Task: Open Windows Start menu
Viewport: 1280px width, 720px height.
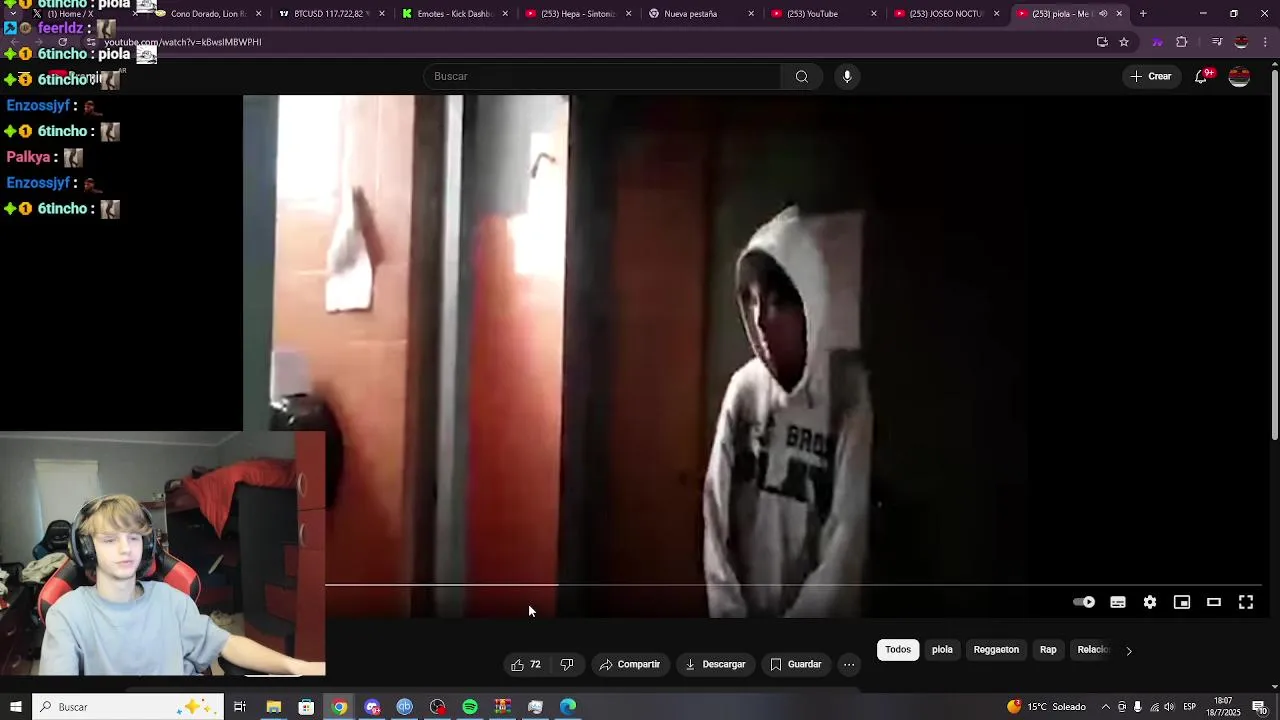Action: 15,707
